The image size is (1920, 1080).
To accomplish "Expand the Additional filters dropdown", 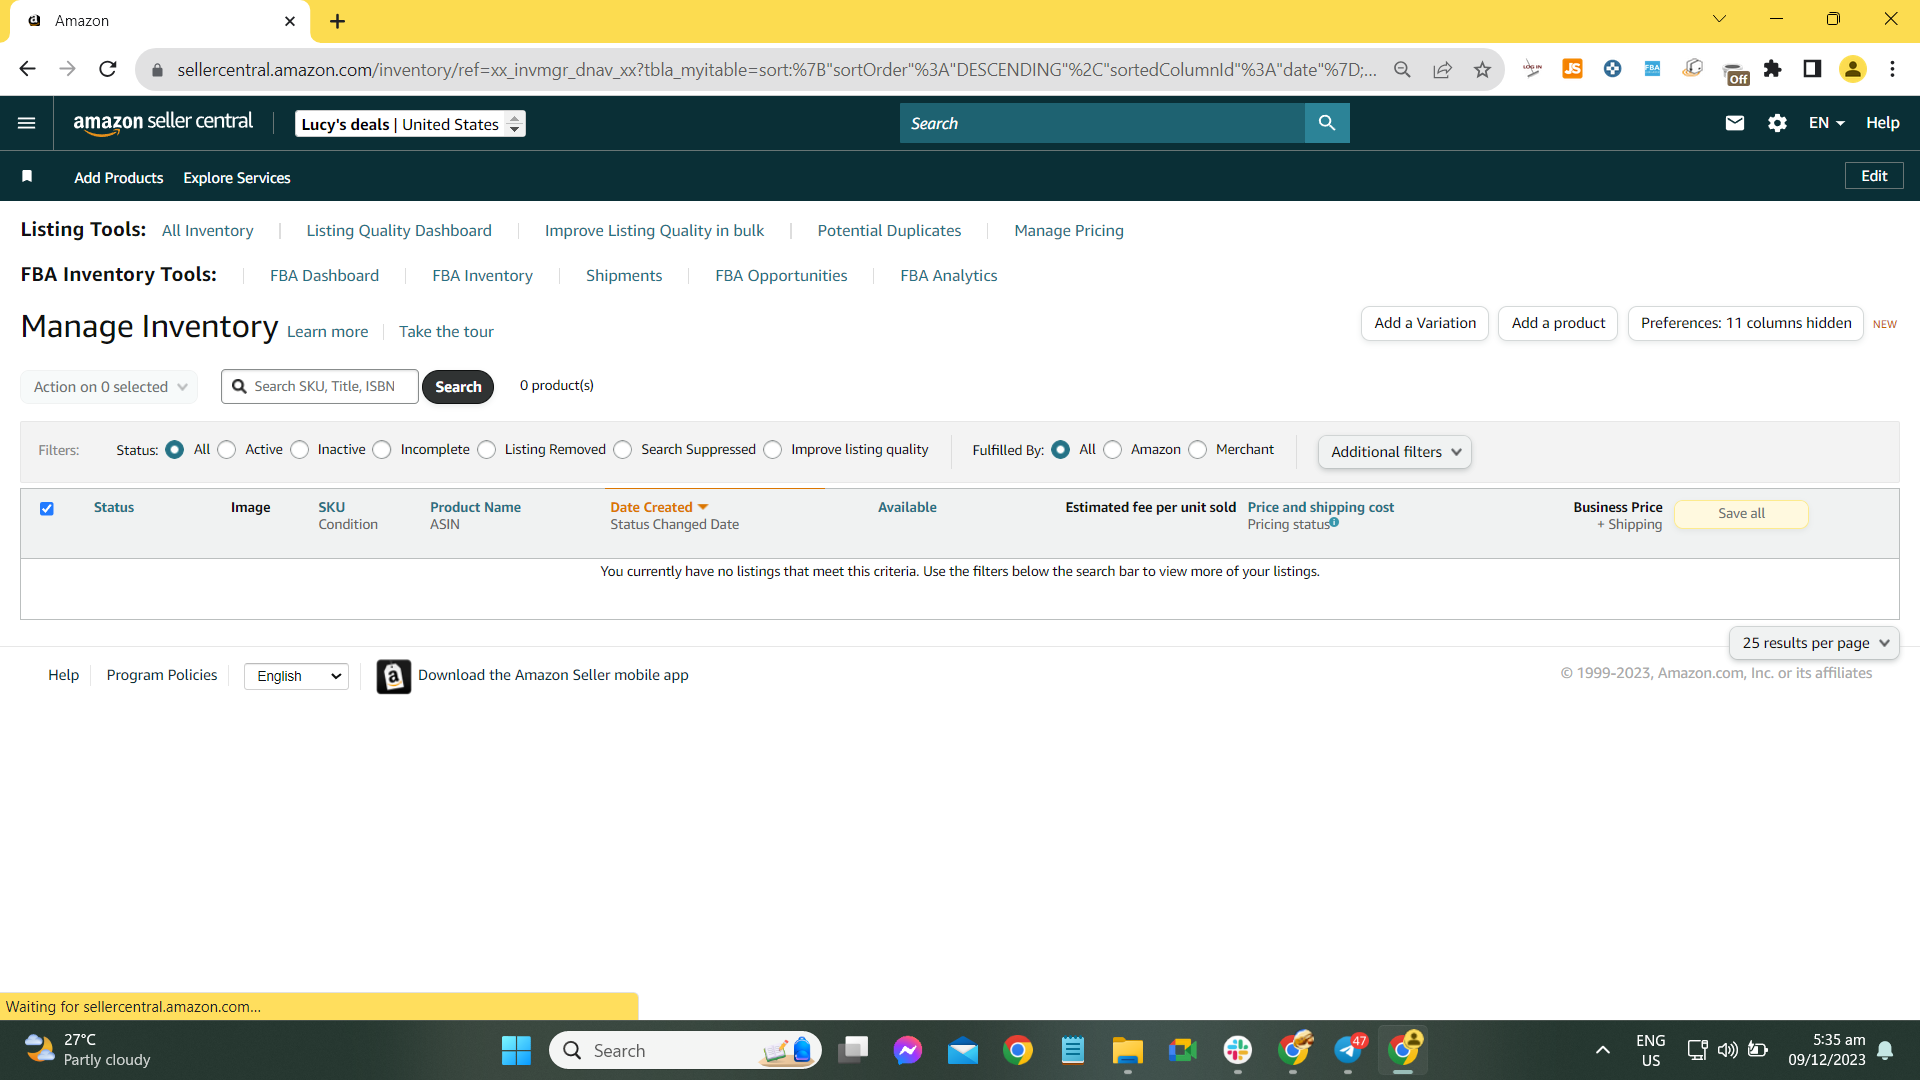I will (1395, 452).
